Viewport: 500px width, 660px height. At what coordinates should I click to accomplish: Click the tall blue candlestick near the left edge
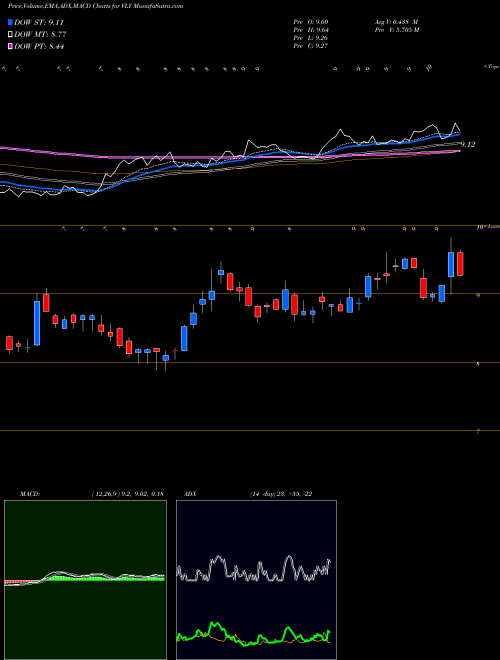(x=37, y=323)
